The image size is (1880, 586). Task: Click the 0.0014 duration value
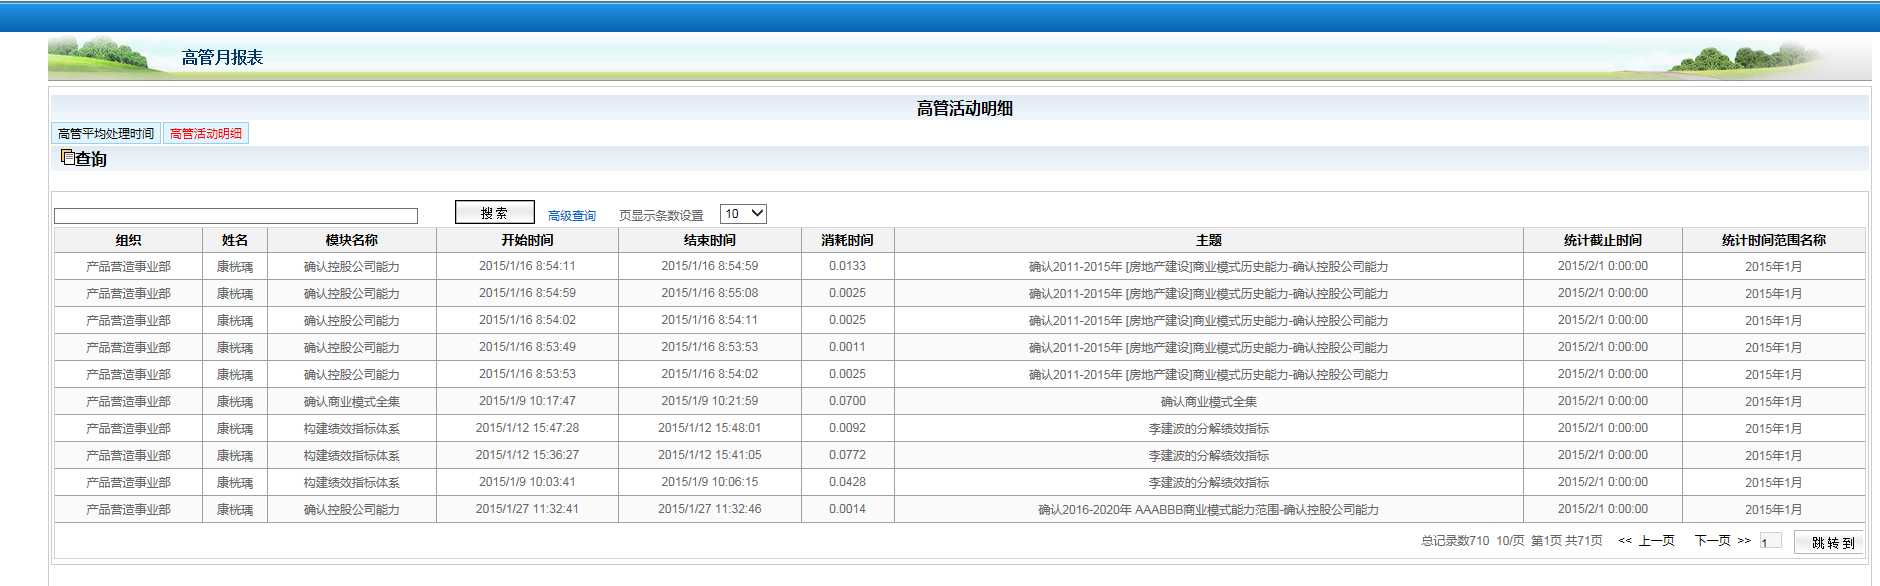[847, 509]
